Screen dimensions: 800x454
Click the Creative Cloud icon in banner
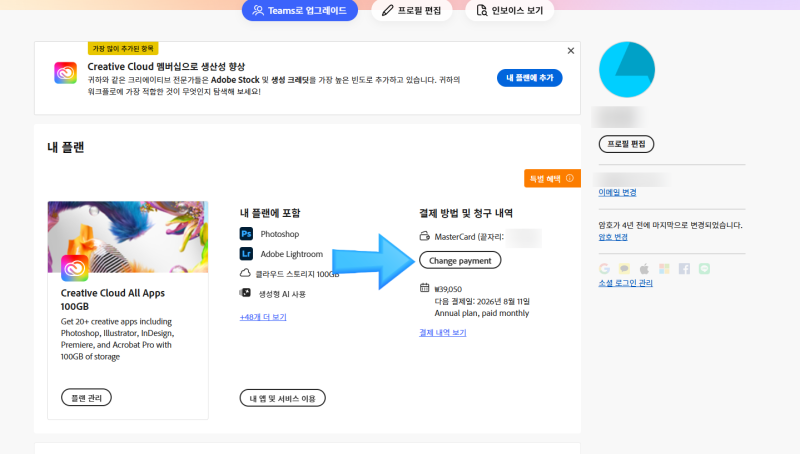coord(65,73)
